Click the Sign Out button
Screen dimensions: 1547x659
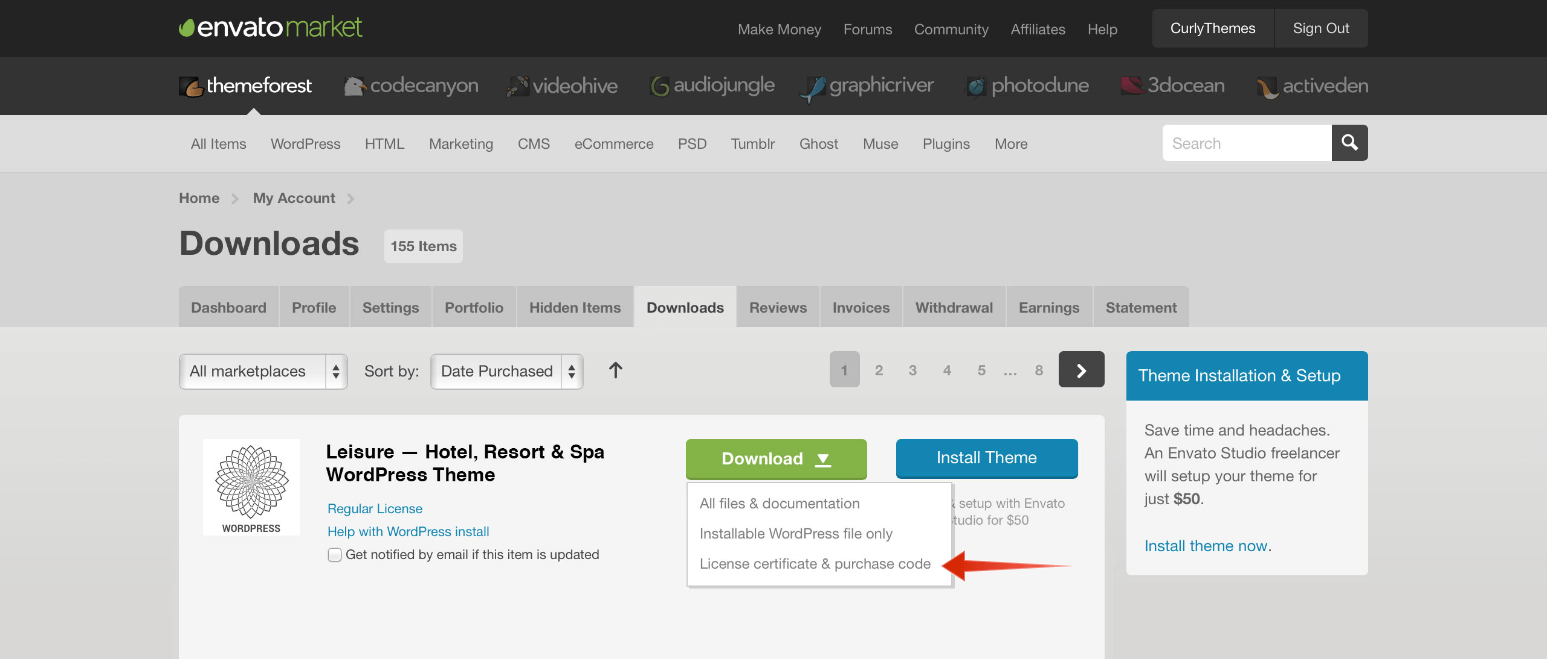pyautogui.click(x=1321, y=28)
